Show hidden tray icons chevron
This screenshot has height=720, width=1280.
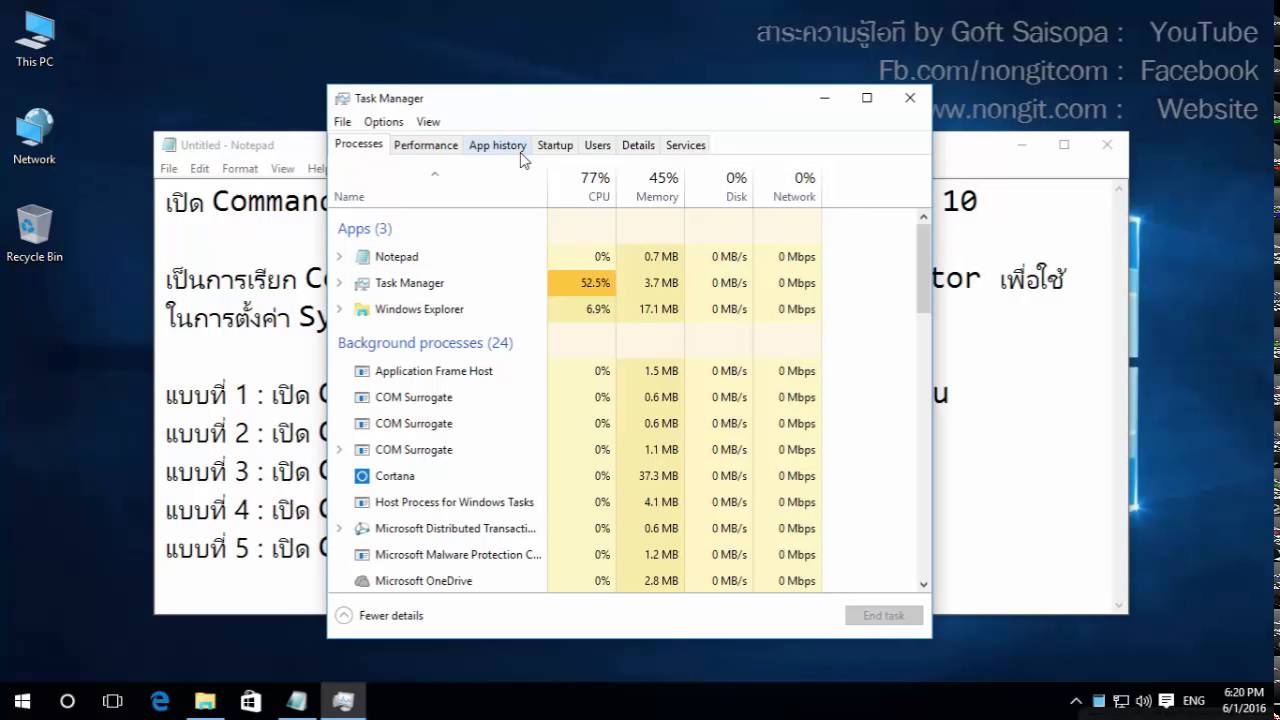[1076, 701]
